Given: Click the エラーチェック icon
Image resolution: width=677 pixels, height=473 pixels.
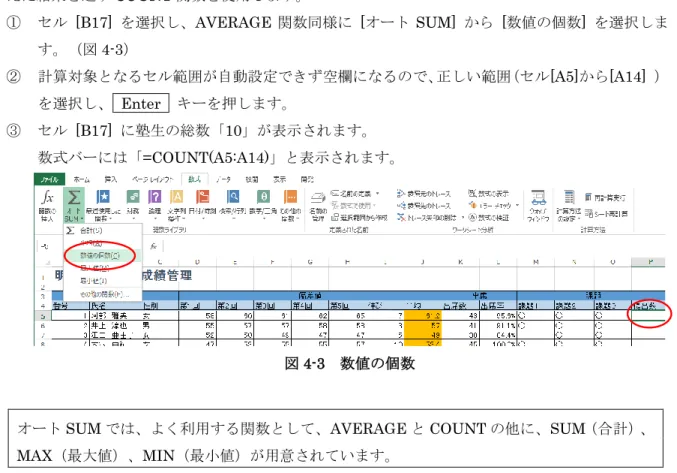Looking at the screenshot, I should pos(473,205).
